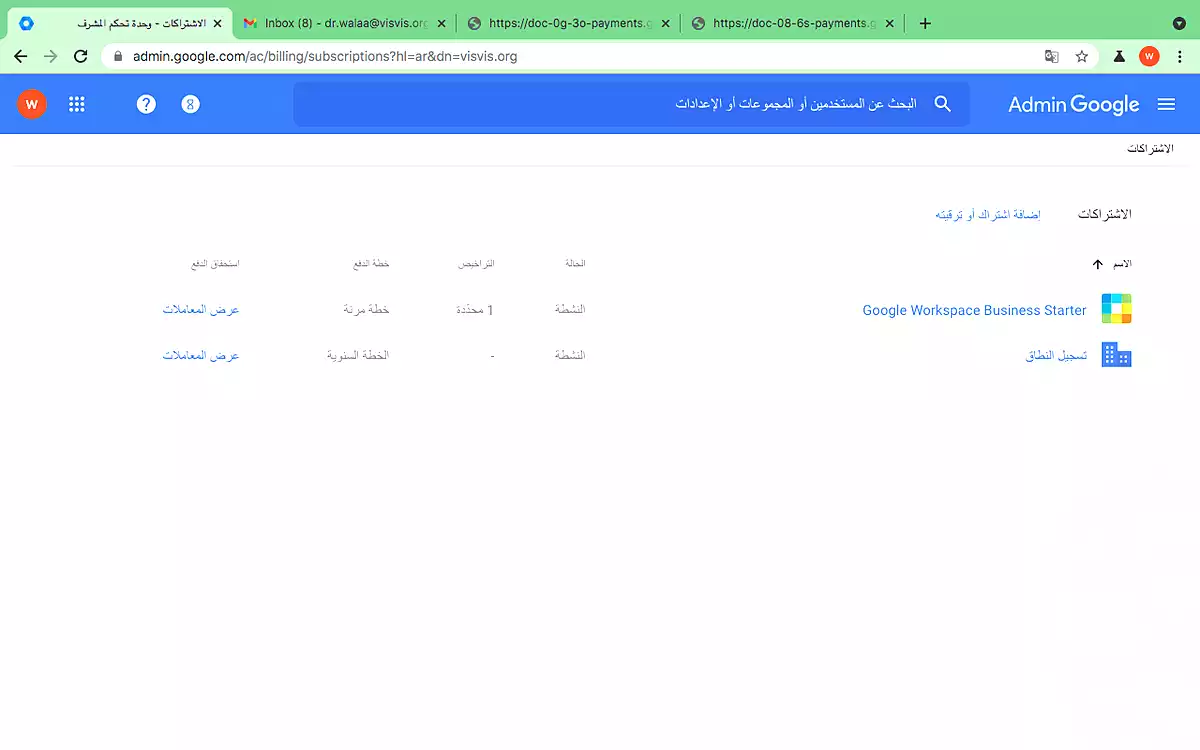
Task: Bookmark this page with the star
Action: coord(1081,56)
